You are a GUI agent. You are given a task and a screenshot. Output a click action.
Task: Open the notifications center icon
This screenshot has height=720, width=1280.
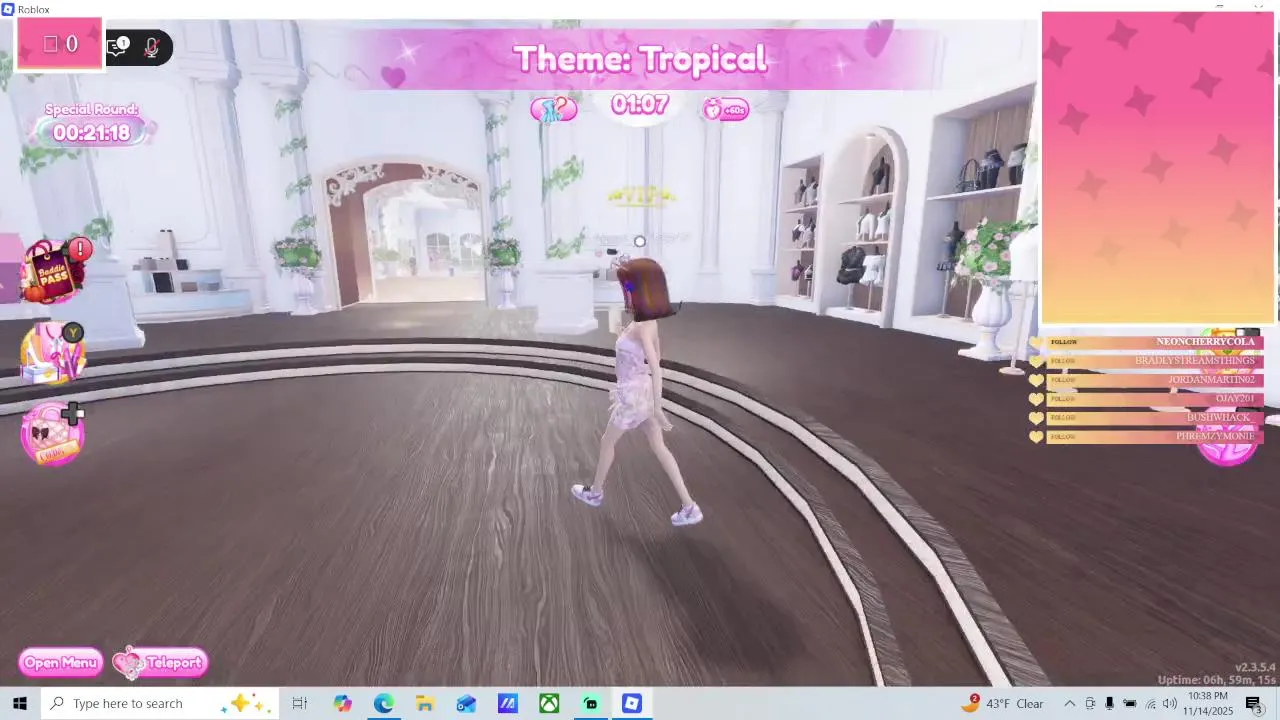(x=1255, y=704)
